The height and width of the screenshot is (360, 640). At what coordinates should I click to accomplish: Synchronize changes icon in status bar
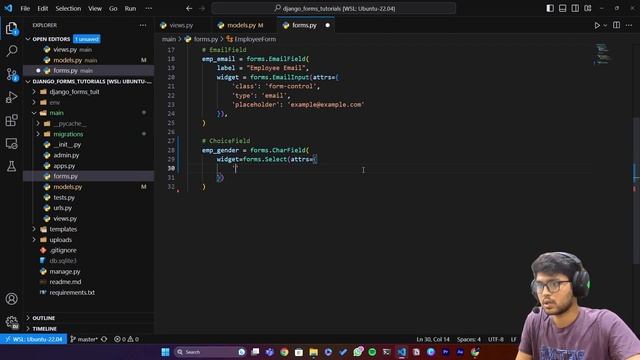click(x=104, y=339)
